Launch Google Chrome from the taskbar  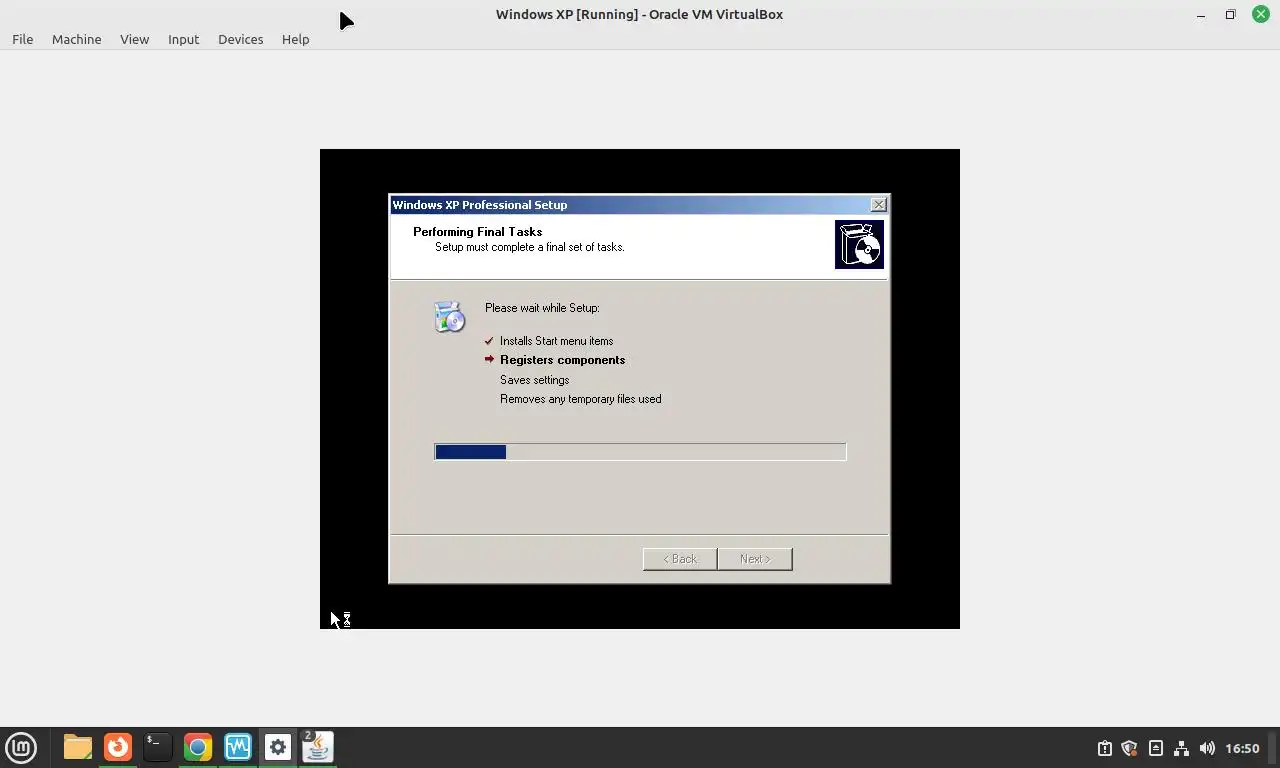tap(197, 747)
